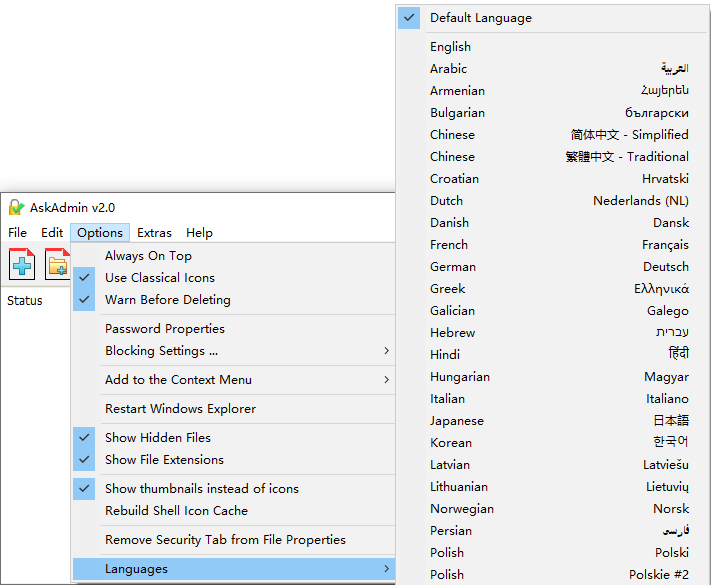Select Lithuanian Lietuvių language

(552, 487)
